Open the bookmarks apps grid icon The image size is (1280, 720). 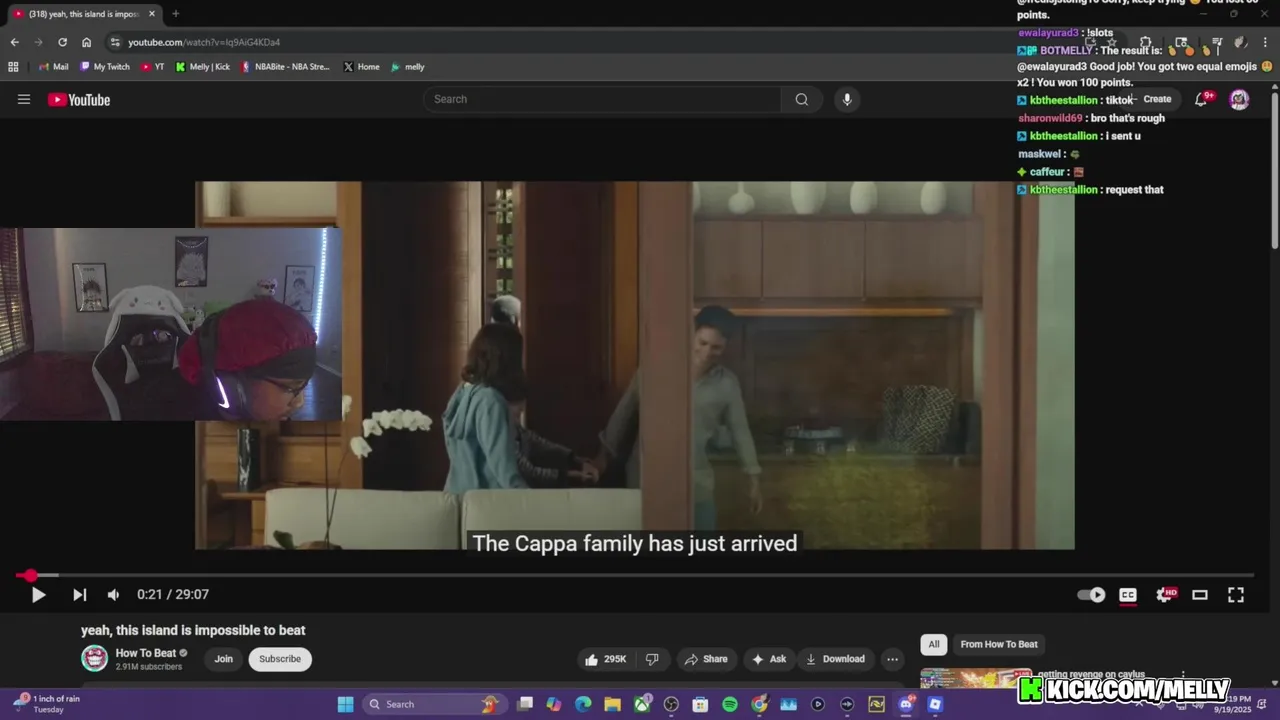pos(13,67)
